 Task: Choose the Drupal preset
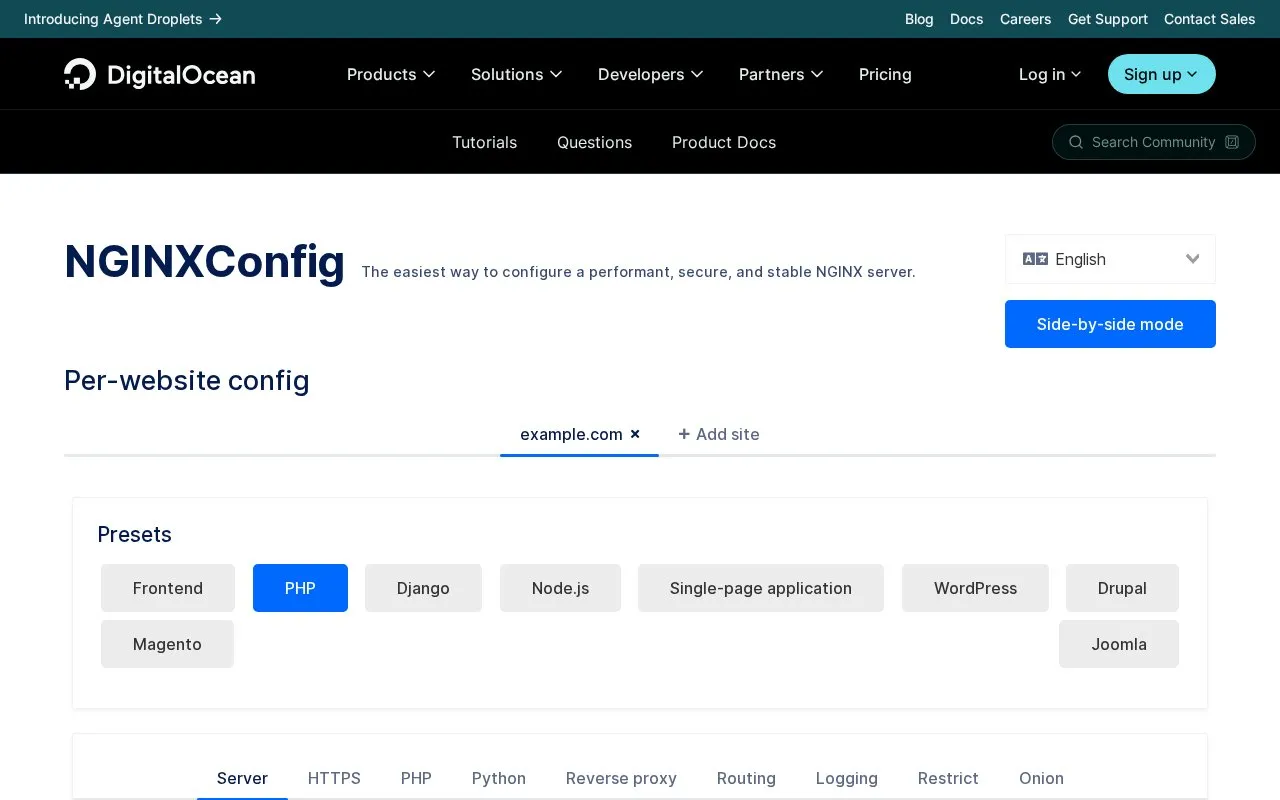[1122, 588]
